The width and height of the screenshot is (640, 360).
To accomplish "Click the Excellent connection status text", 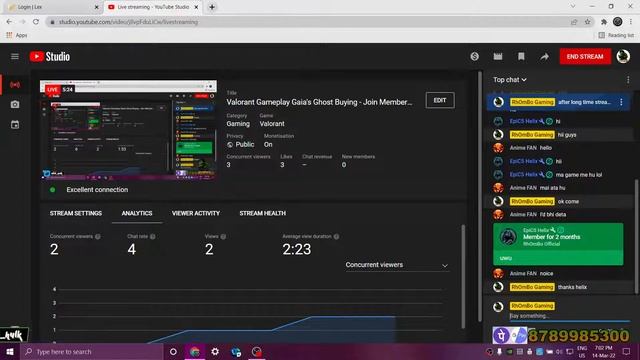I will [x=97, y=190].
